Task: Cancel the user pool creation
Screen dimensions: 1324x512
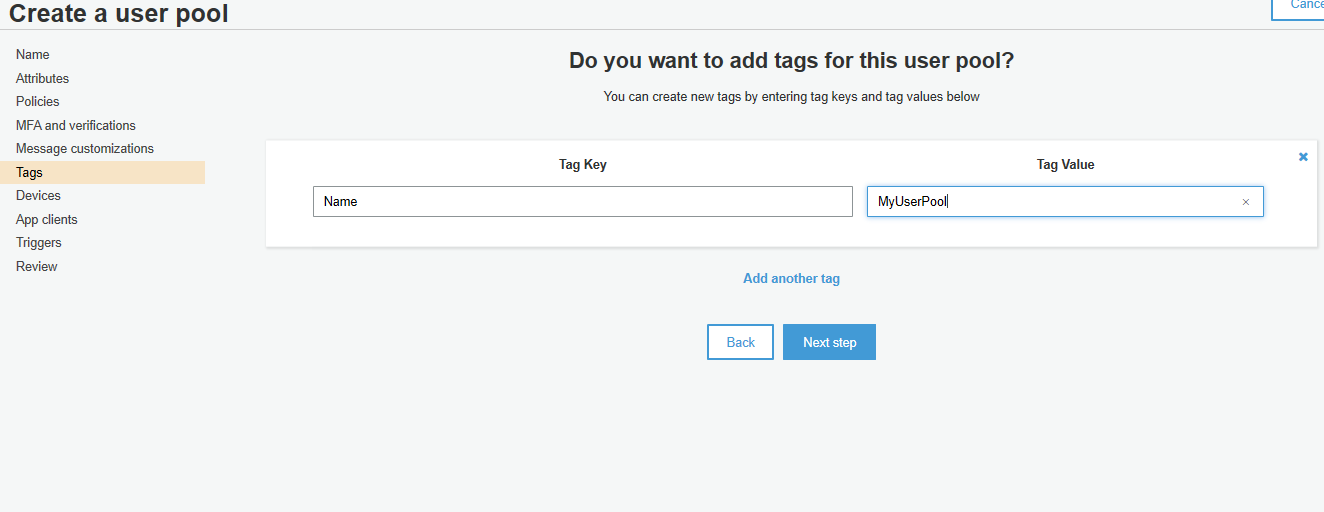Action: tap(1298, 5)
